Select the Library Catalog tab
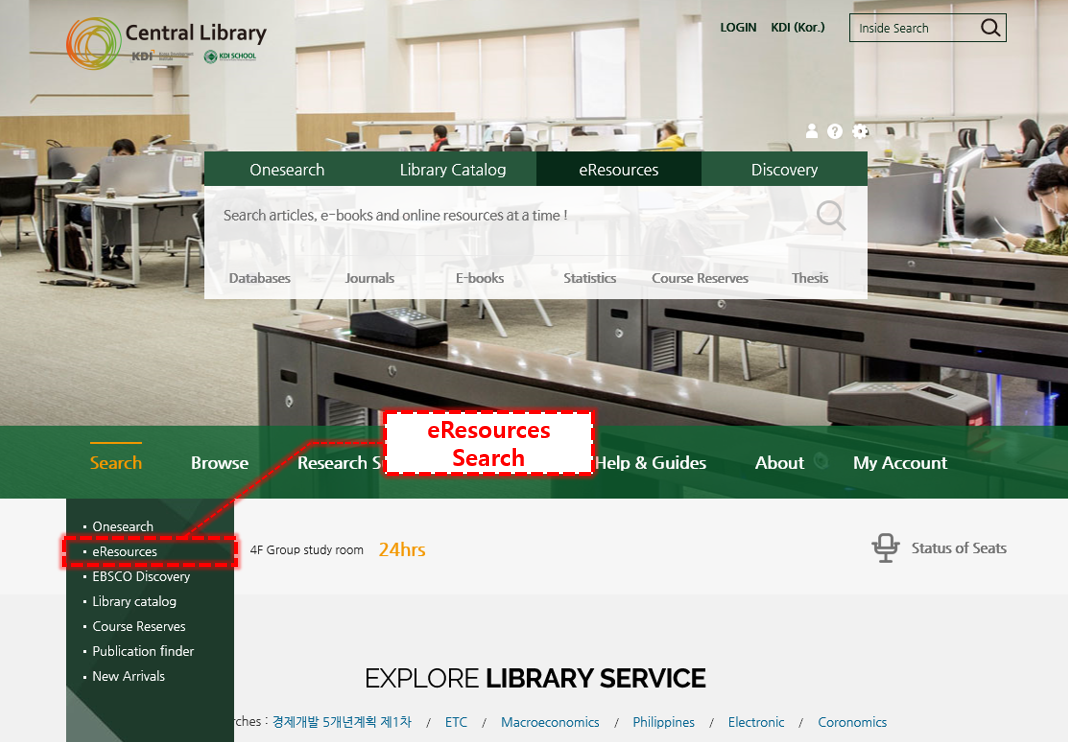 click(452, 170)
